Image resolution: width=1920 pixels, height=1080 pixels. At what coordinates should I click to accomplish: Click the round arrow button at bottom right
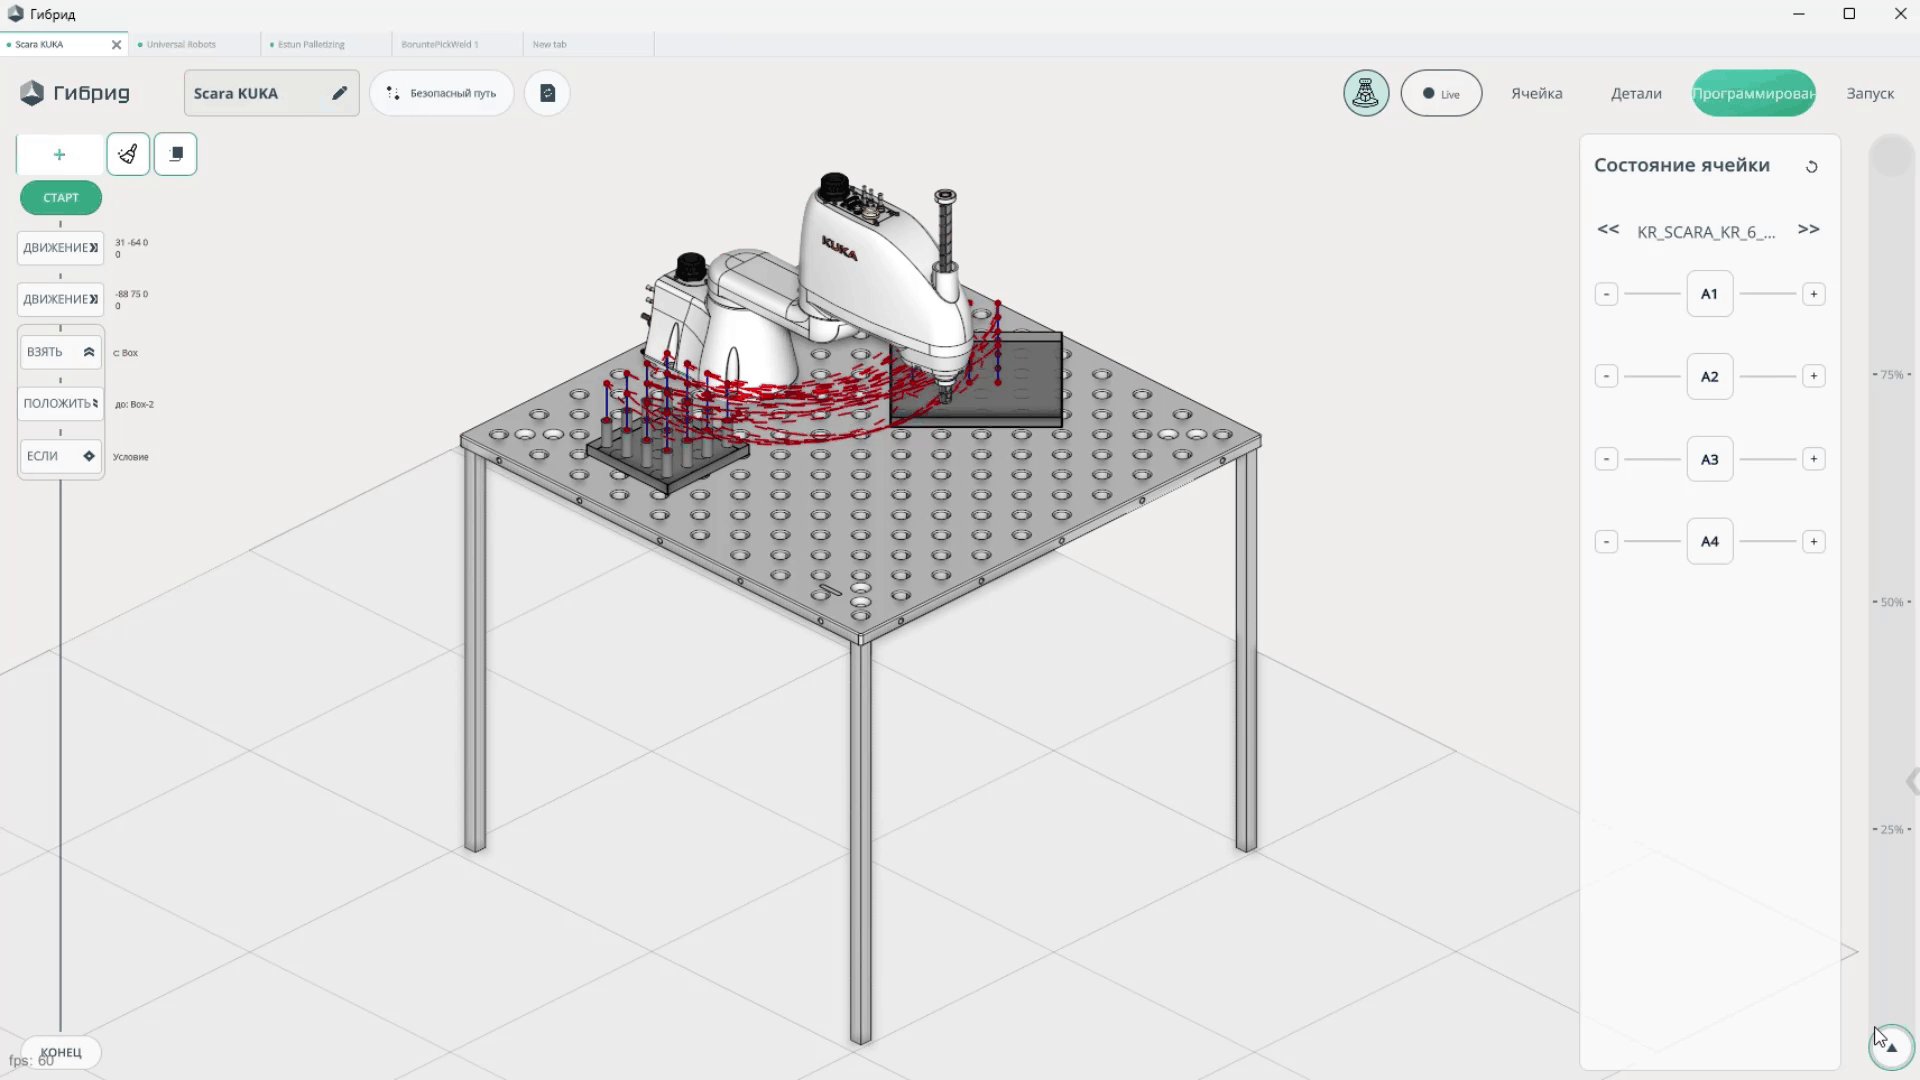click(1890, 1046)
